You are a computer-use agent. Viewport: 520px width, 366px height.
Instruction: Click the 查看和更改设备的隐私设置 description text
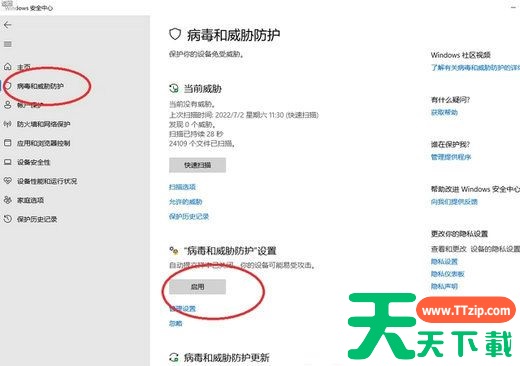coord(475,249)
